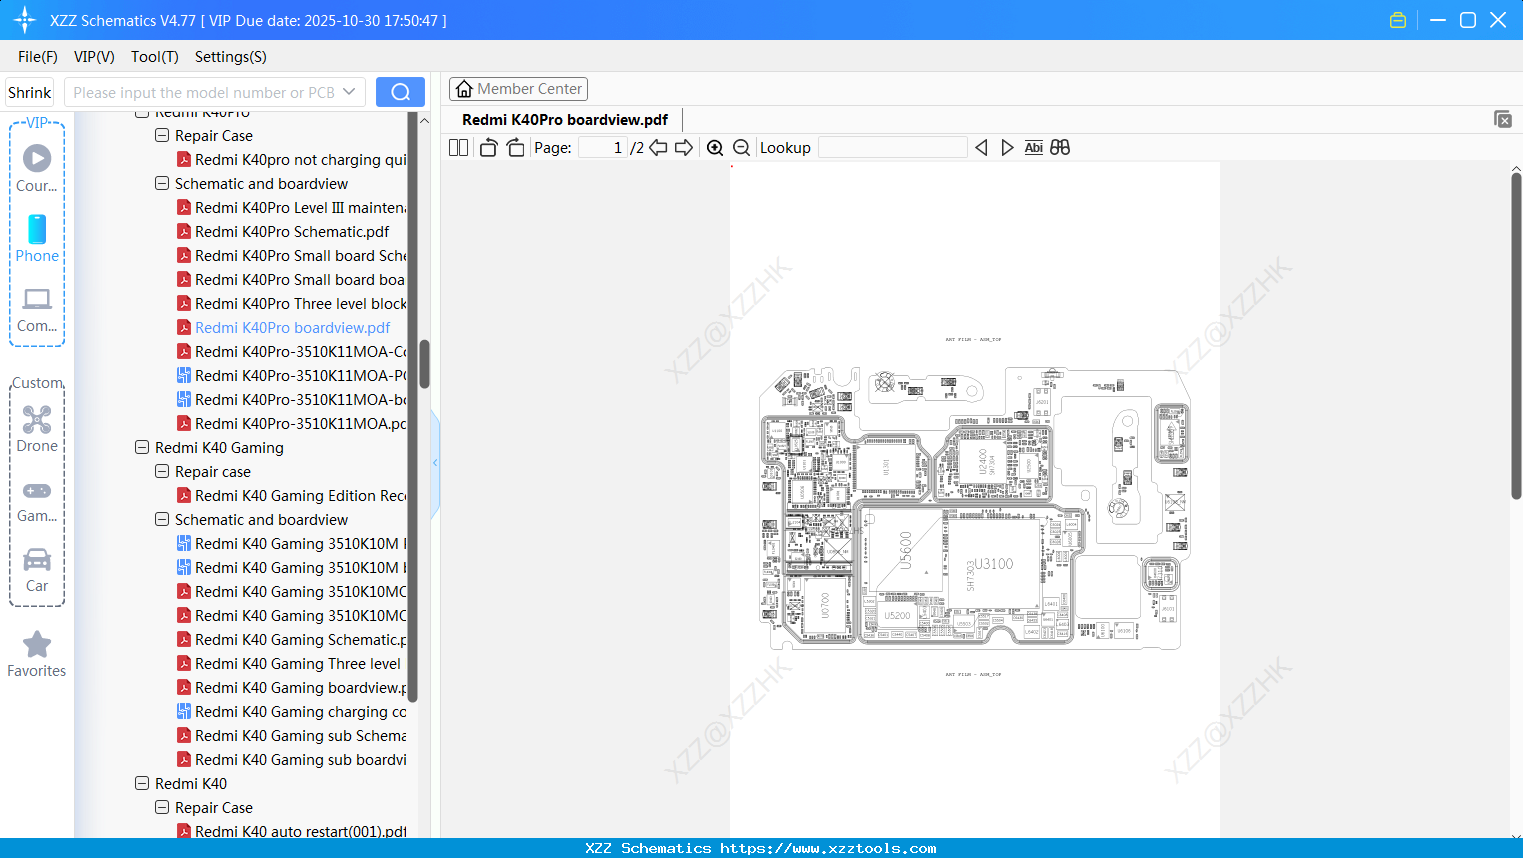
Task: Click the Shrink button
Action: pyautogui.click(x=30, y=92)
